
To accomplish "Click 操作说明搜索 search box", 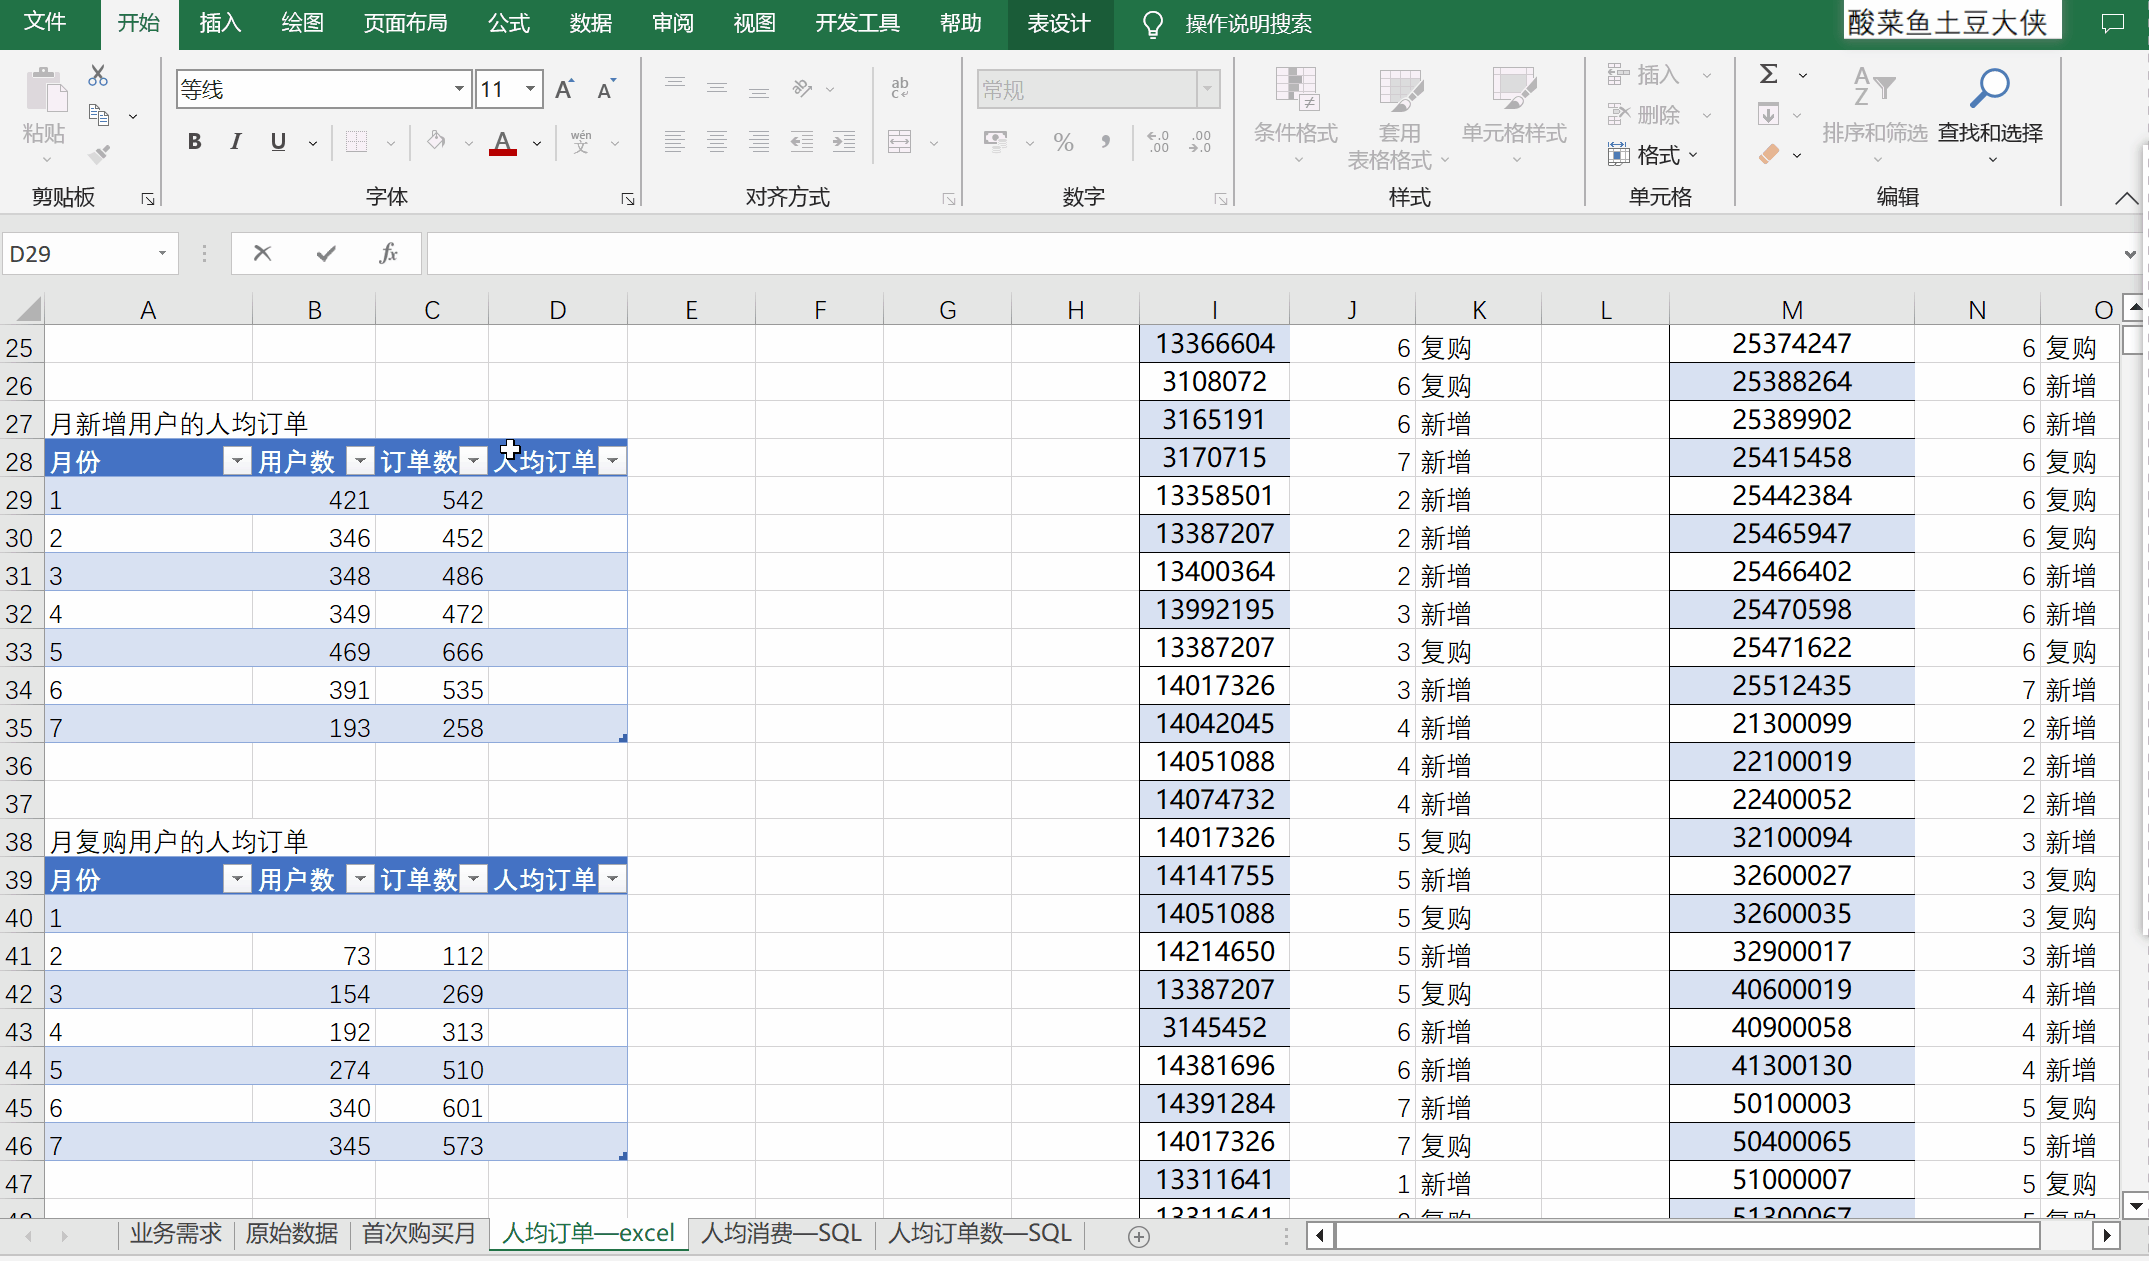I will tap(1247, 24).
